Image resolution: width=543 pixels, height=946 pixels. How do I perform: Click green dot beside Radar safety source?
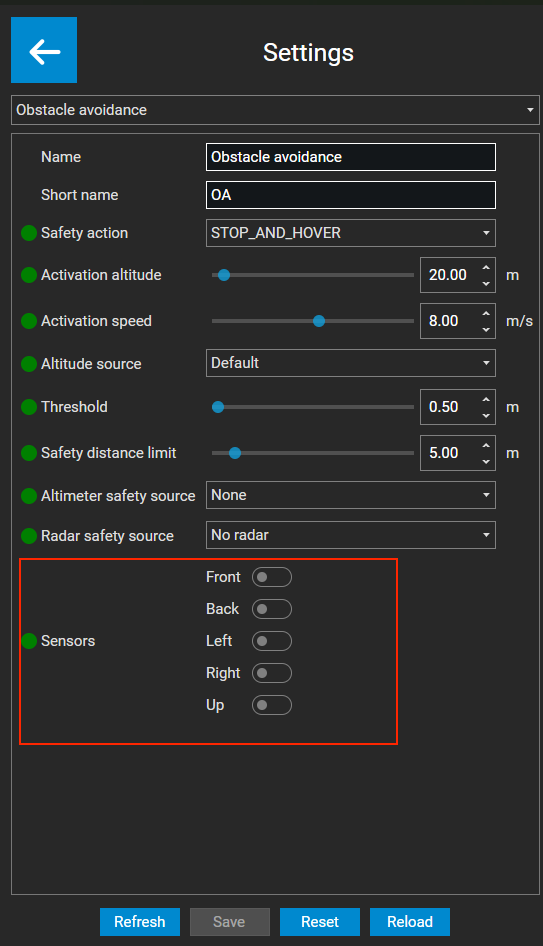click(x=29, y=536)
